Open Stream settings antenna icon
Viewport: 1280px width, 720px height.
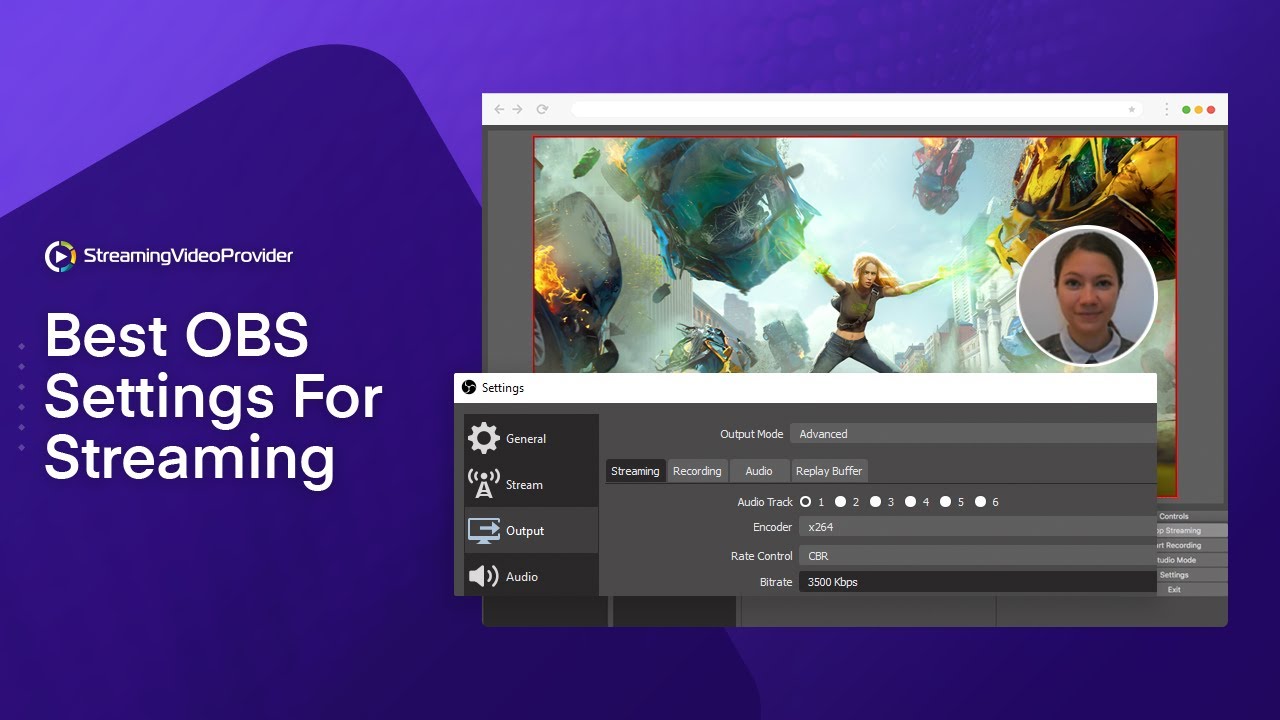[x=484, y=484]
